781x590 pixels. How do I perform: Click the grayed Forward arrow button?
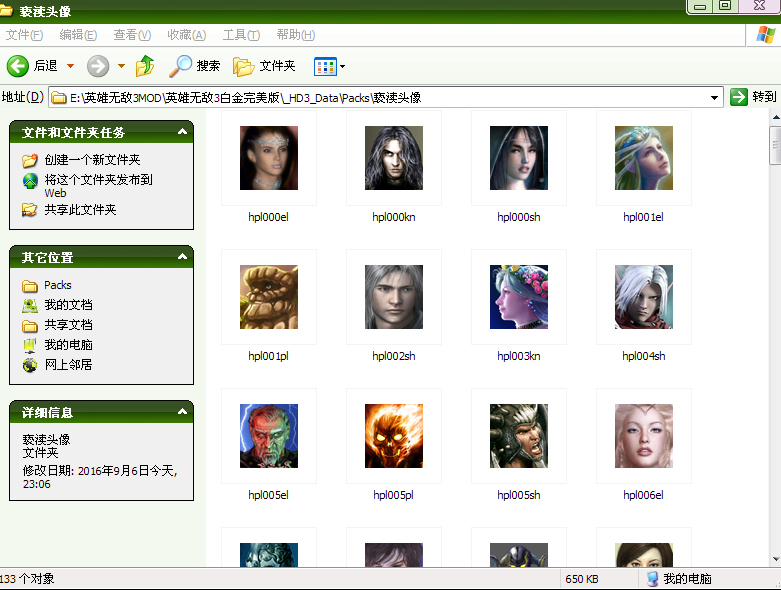(x=98, y=66)
